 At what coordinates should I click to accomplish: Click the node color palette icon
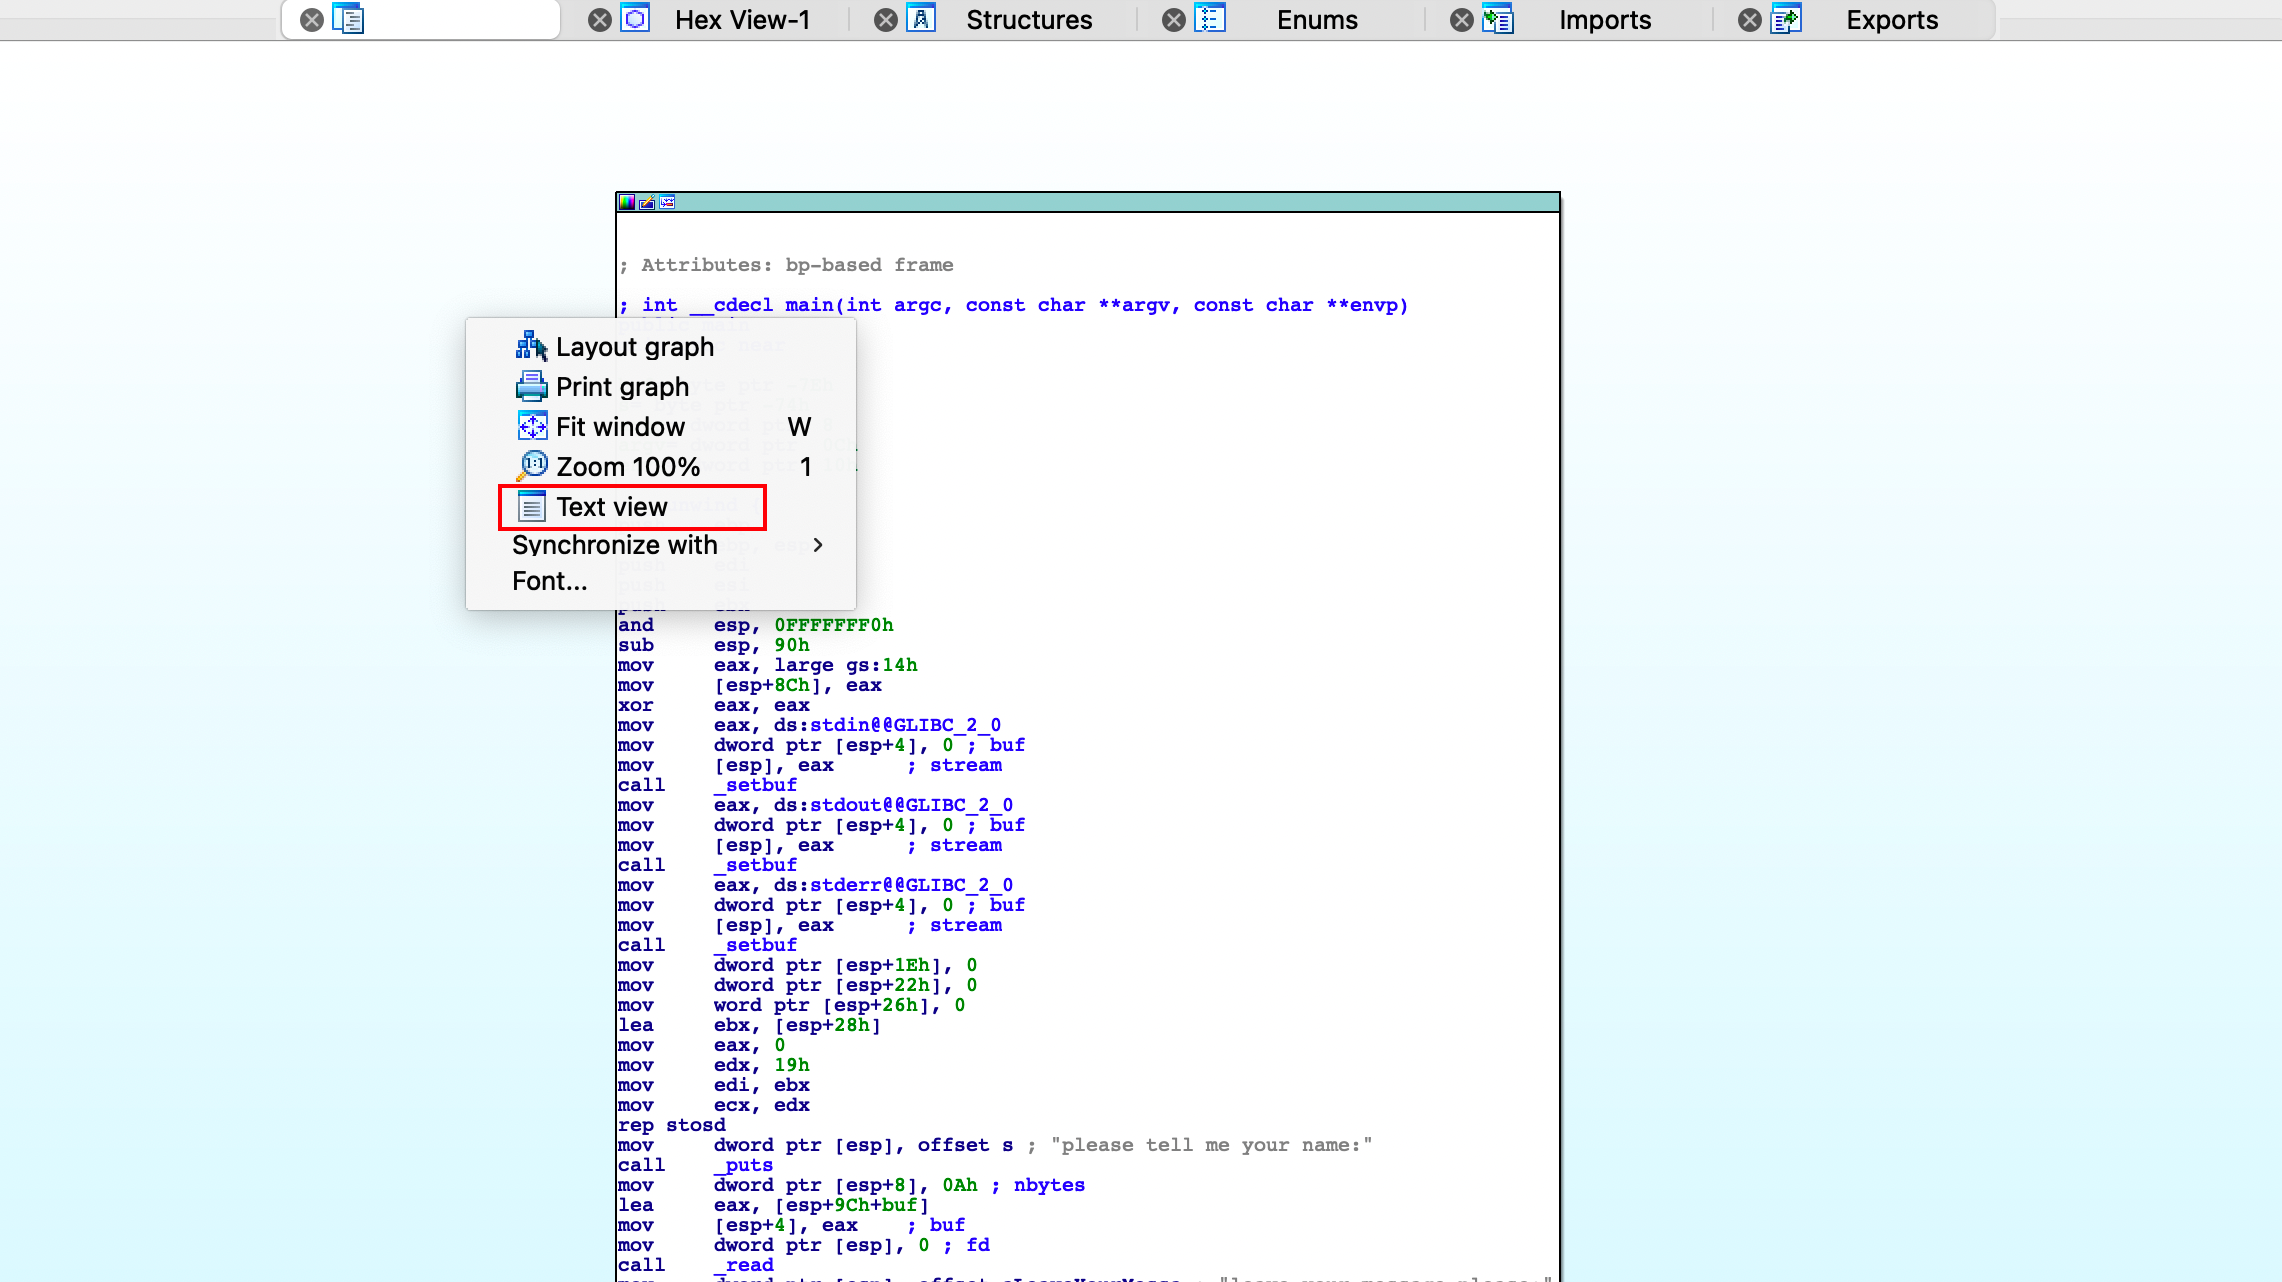click(627, 203)
